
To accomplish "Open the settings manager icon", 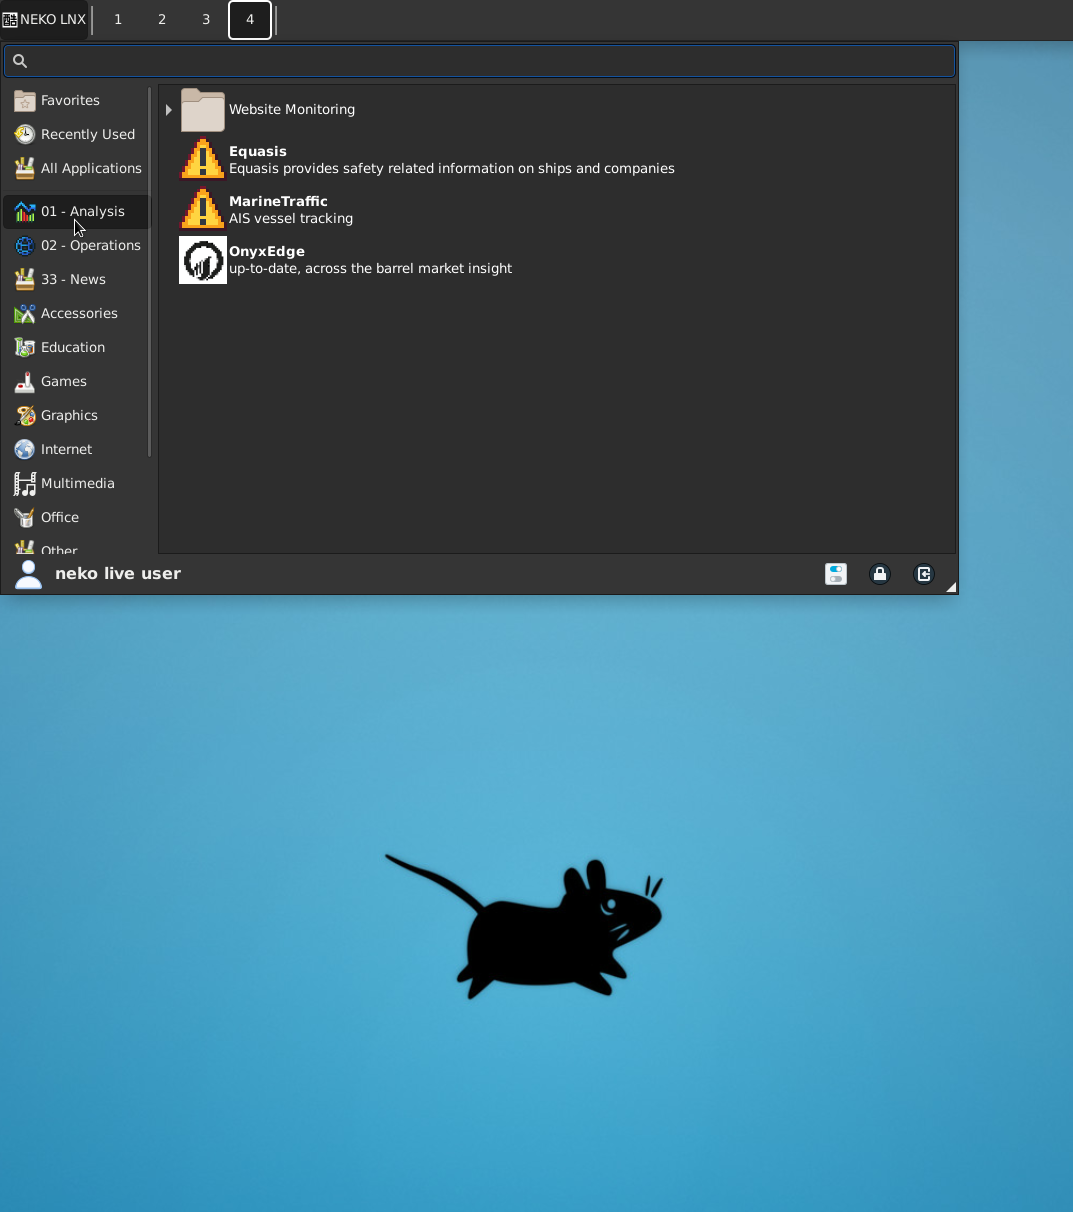I will tap(836, 574).
